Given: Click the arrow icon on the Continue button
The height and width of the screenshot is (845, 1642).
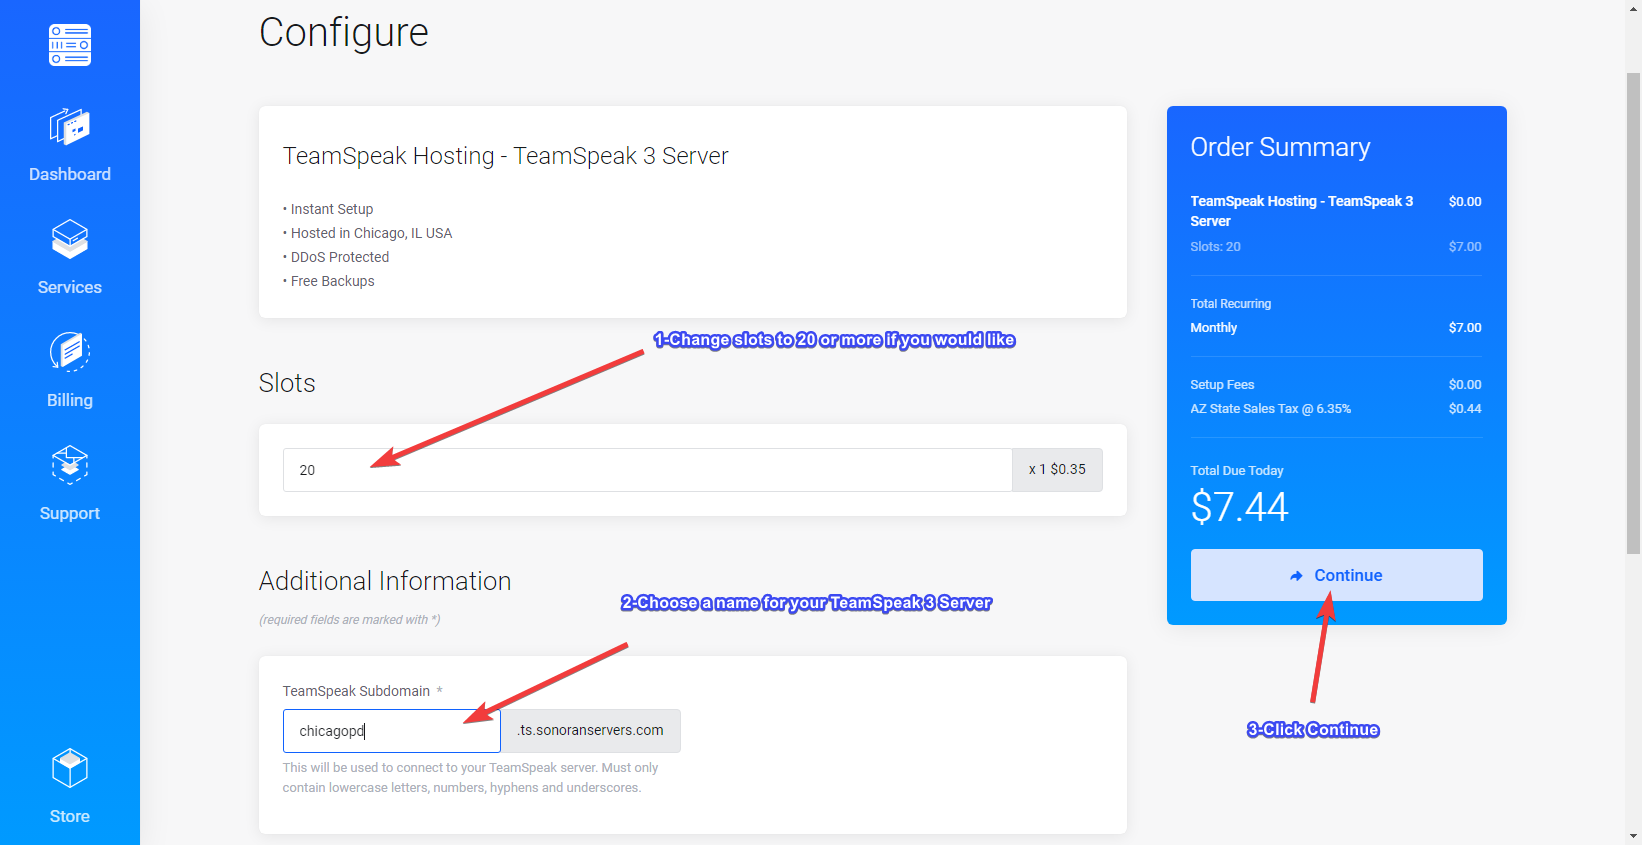Looking at the screenshot, I should click(1297, 576).
